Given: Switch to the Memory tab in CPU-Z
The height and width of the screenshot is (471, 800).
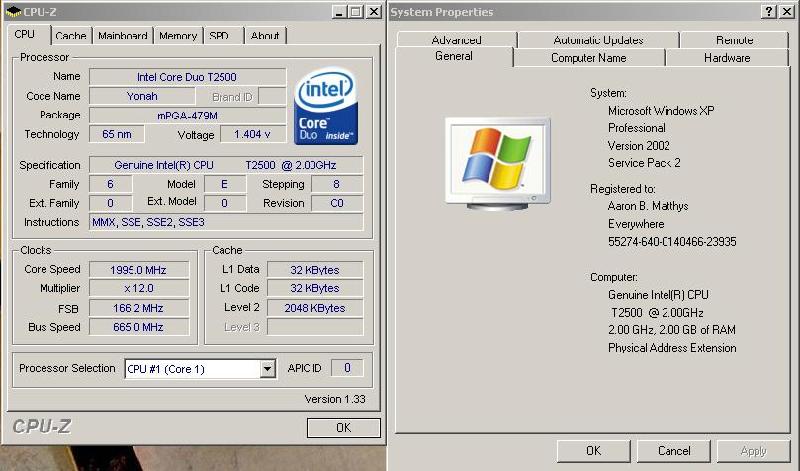Looking at the screenshot, I should [x=178, y=36].
